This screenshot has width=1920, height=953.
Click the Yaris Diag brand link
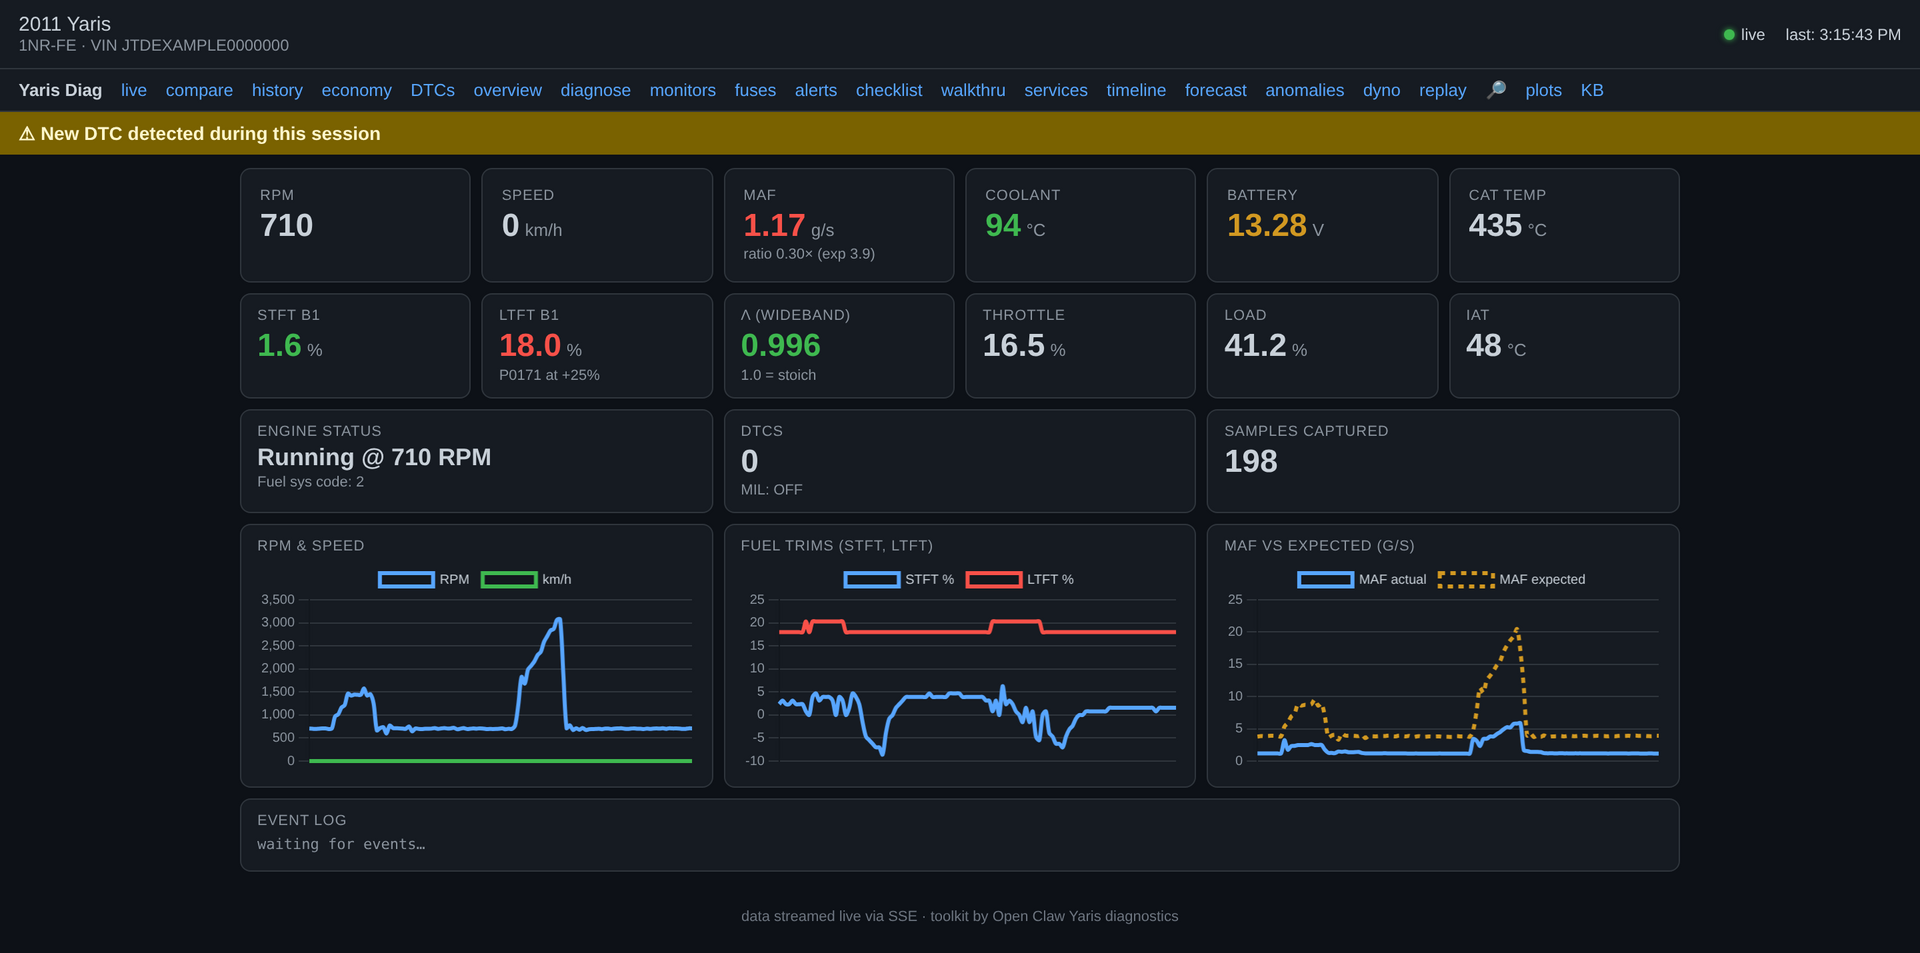pos(60,90)
